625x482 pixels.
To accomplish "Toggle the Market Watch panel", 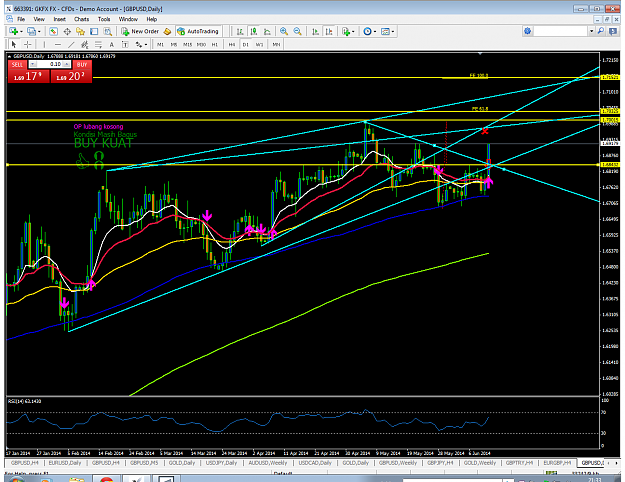I will coord(53,31).
